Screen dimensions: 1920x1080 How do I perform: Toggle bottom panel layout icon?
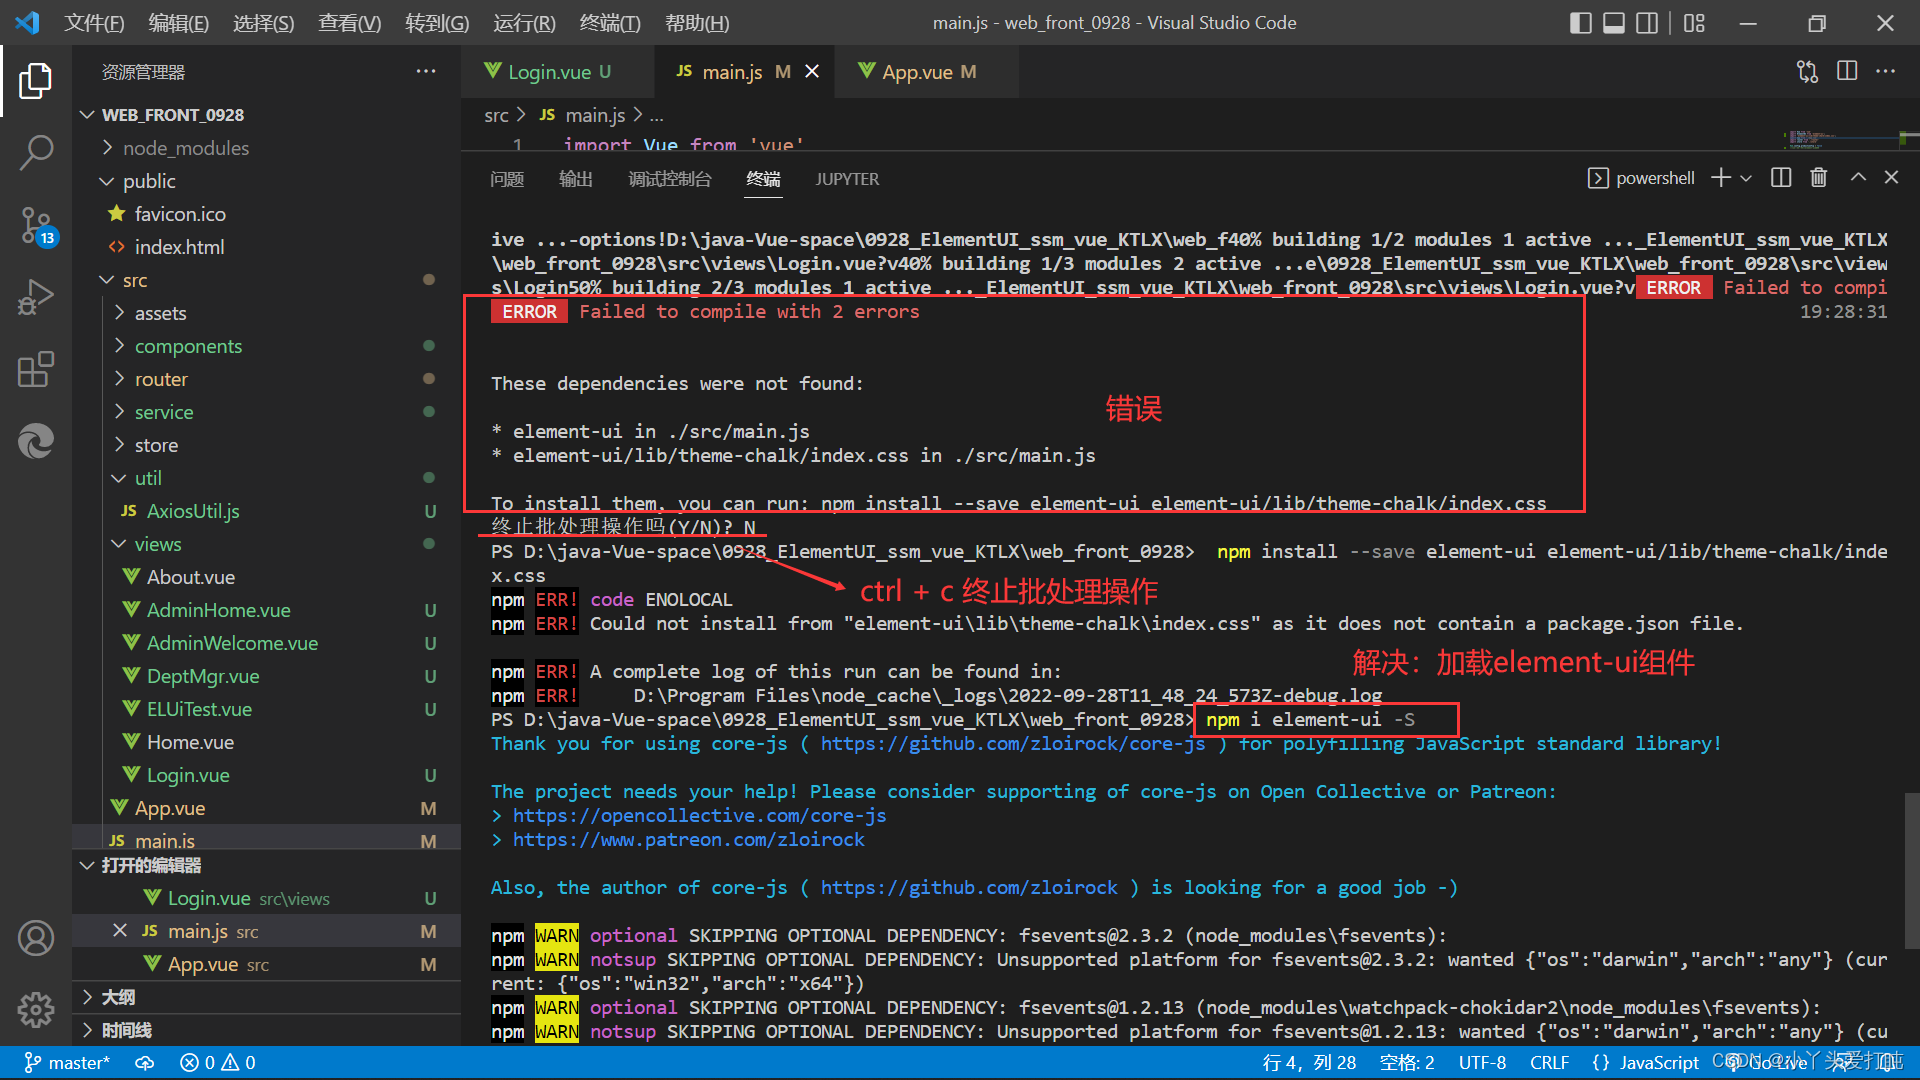(x=1614, y=23)
